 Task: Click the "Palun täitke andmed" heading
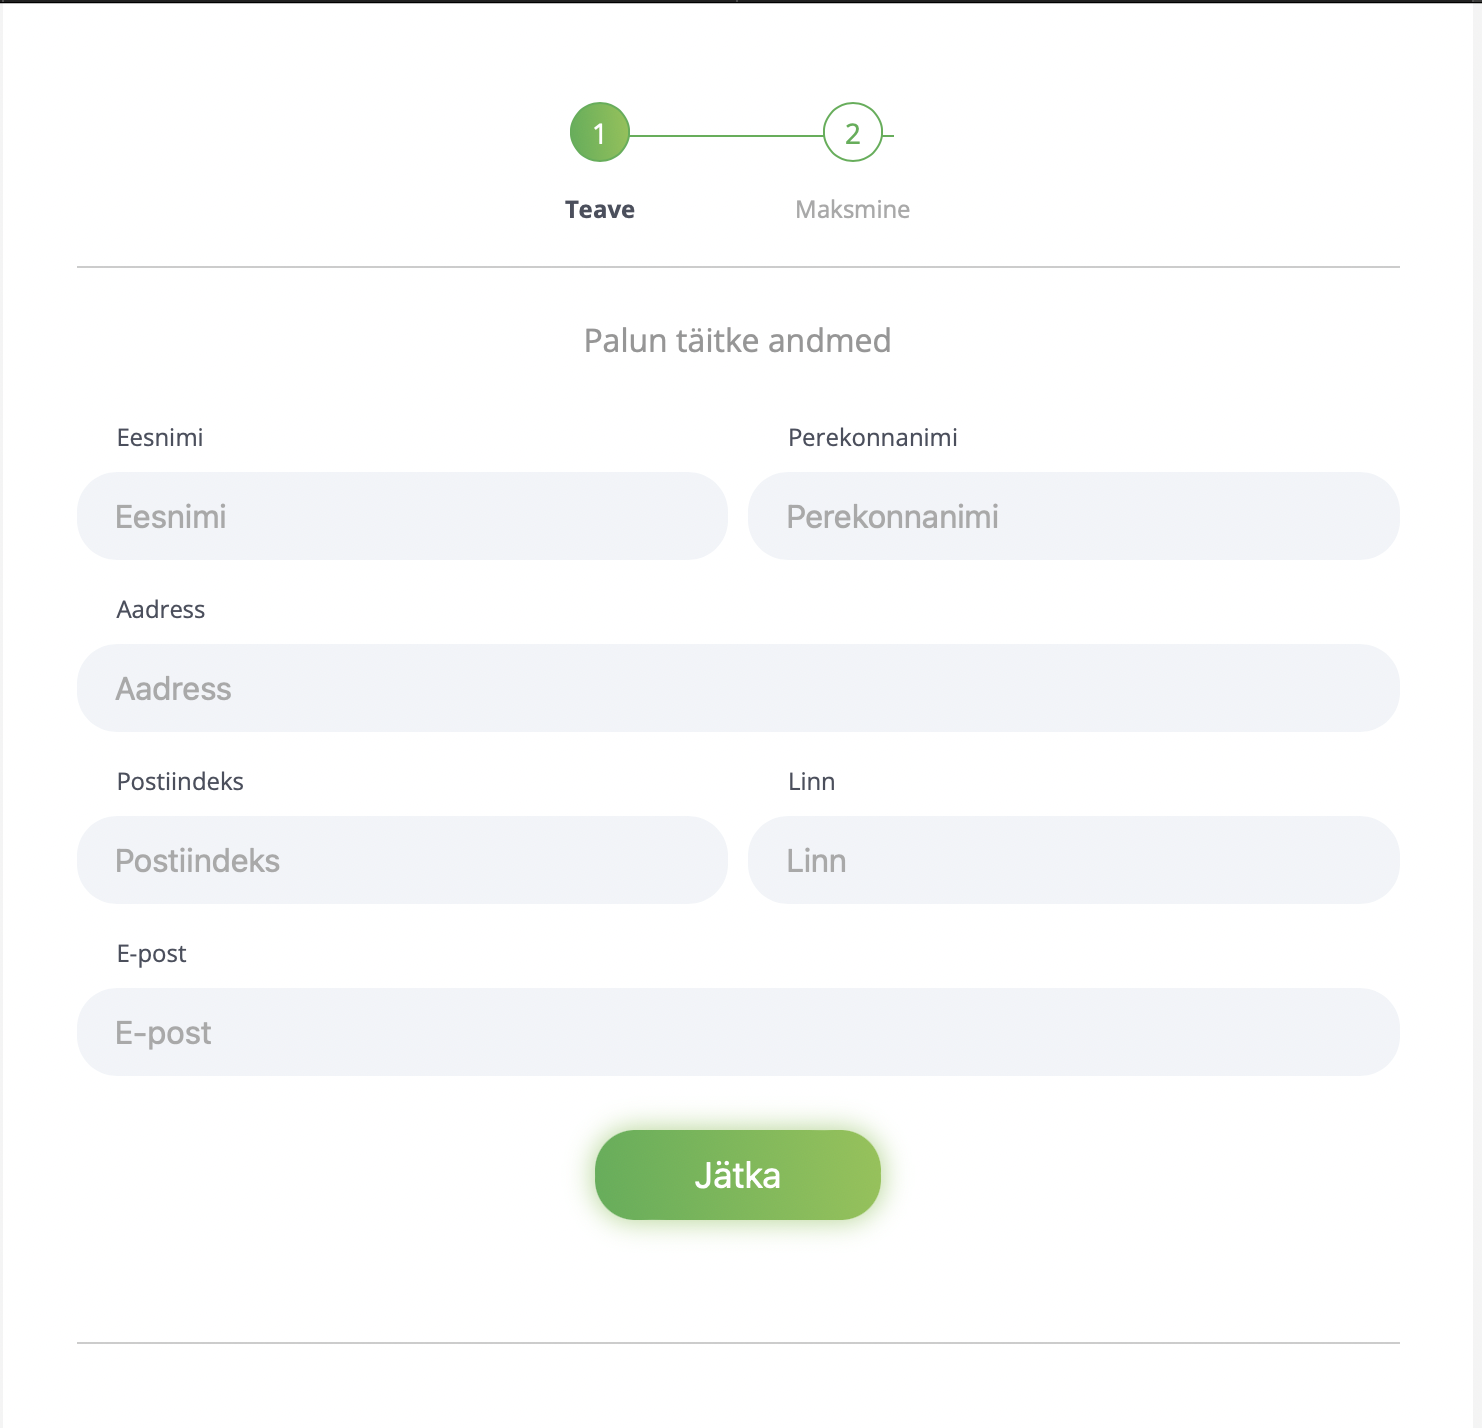(x=737, y=341)
